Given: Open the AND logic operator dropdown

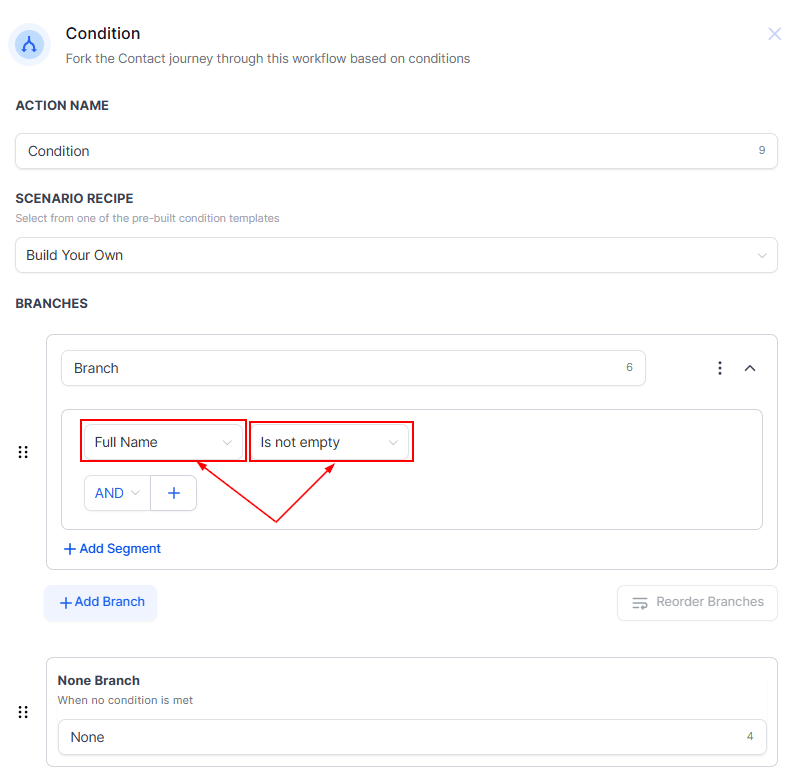Looking at the screenshot, I should pos(117,493).
